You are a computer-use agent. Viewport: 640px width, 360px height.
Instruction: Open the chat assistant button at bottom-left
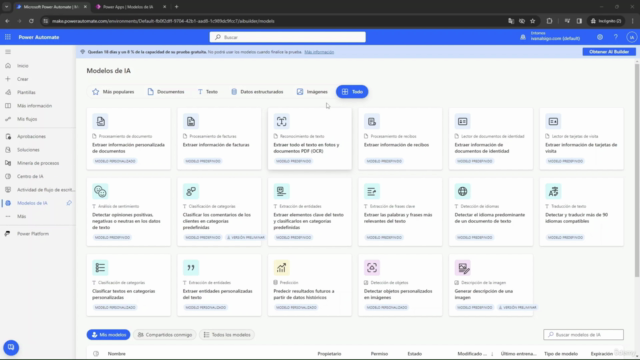(11, 347)
